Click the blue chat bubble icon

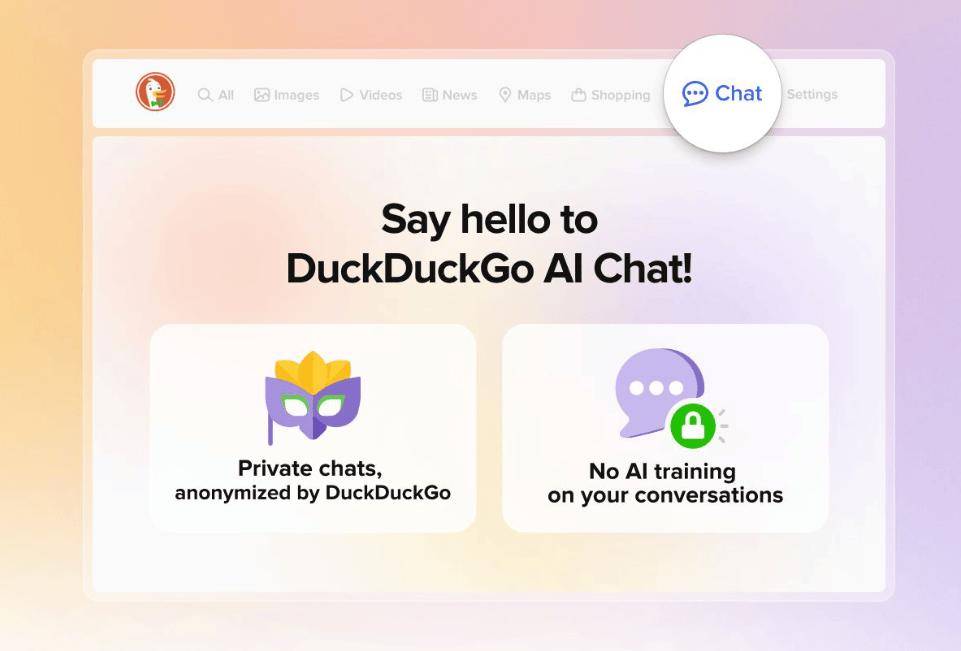coord(695,94)
